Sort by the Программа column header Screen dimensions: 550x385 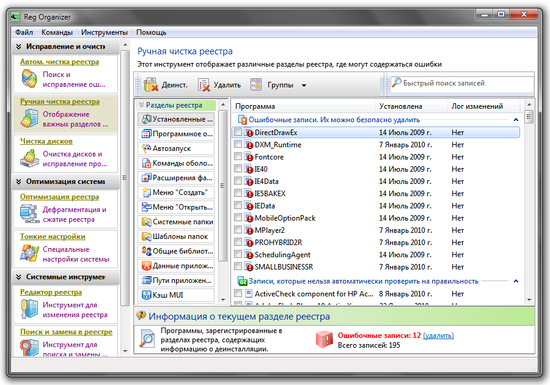303,106
